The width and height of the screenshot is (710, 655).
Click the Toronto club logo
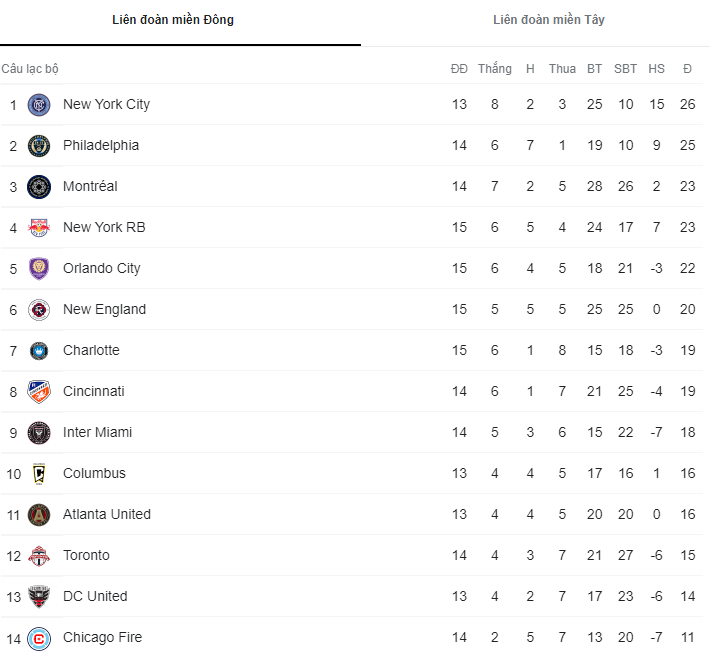[x=39, y=555]
